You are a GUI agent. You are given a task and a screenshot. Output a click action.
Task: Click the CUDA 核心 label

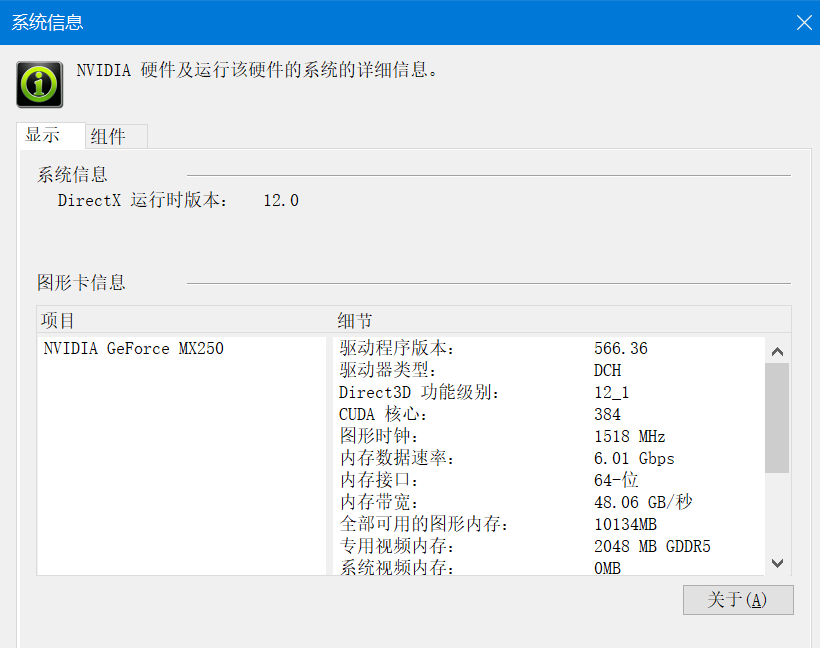click(383, 414)
